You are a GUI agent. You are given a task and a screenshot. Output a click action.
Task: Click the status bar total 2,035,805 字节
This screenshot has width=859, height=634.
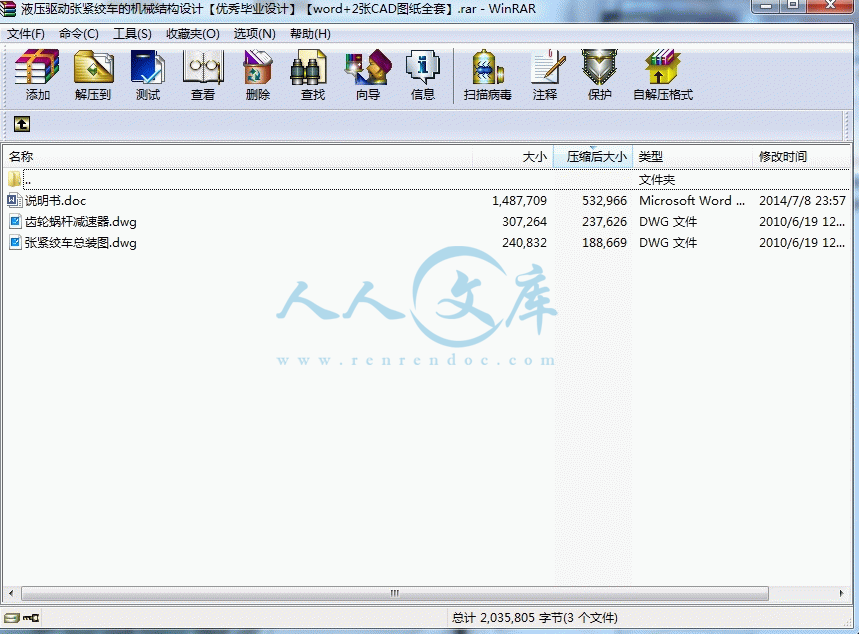point(535,618)
